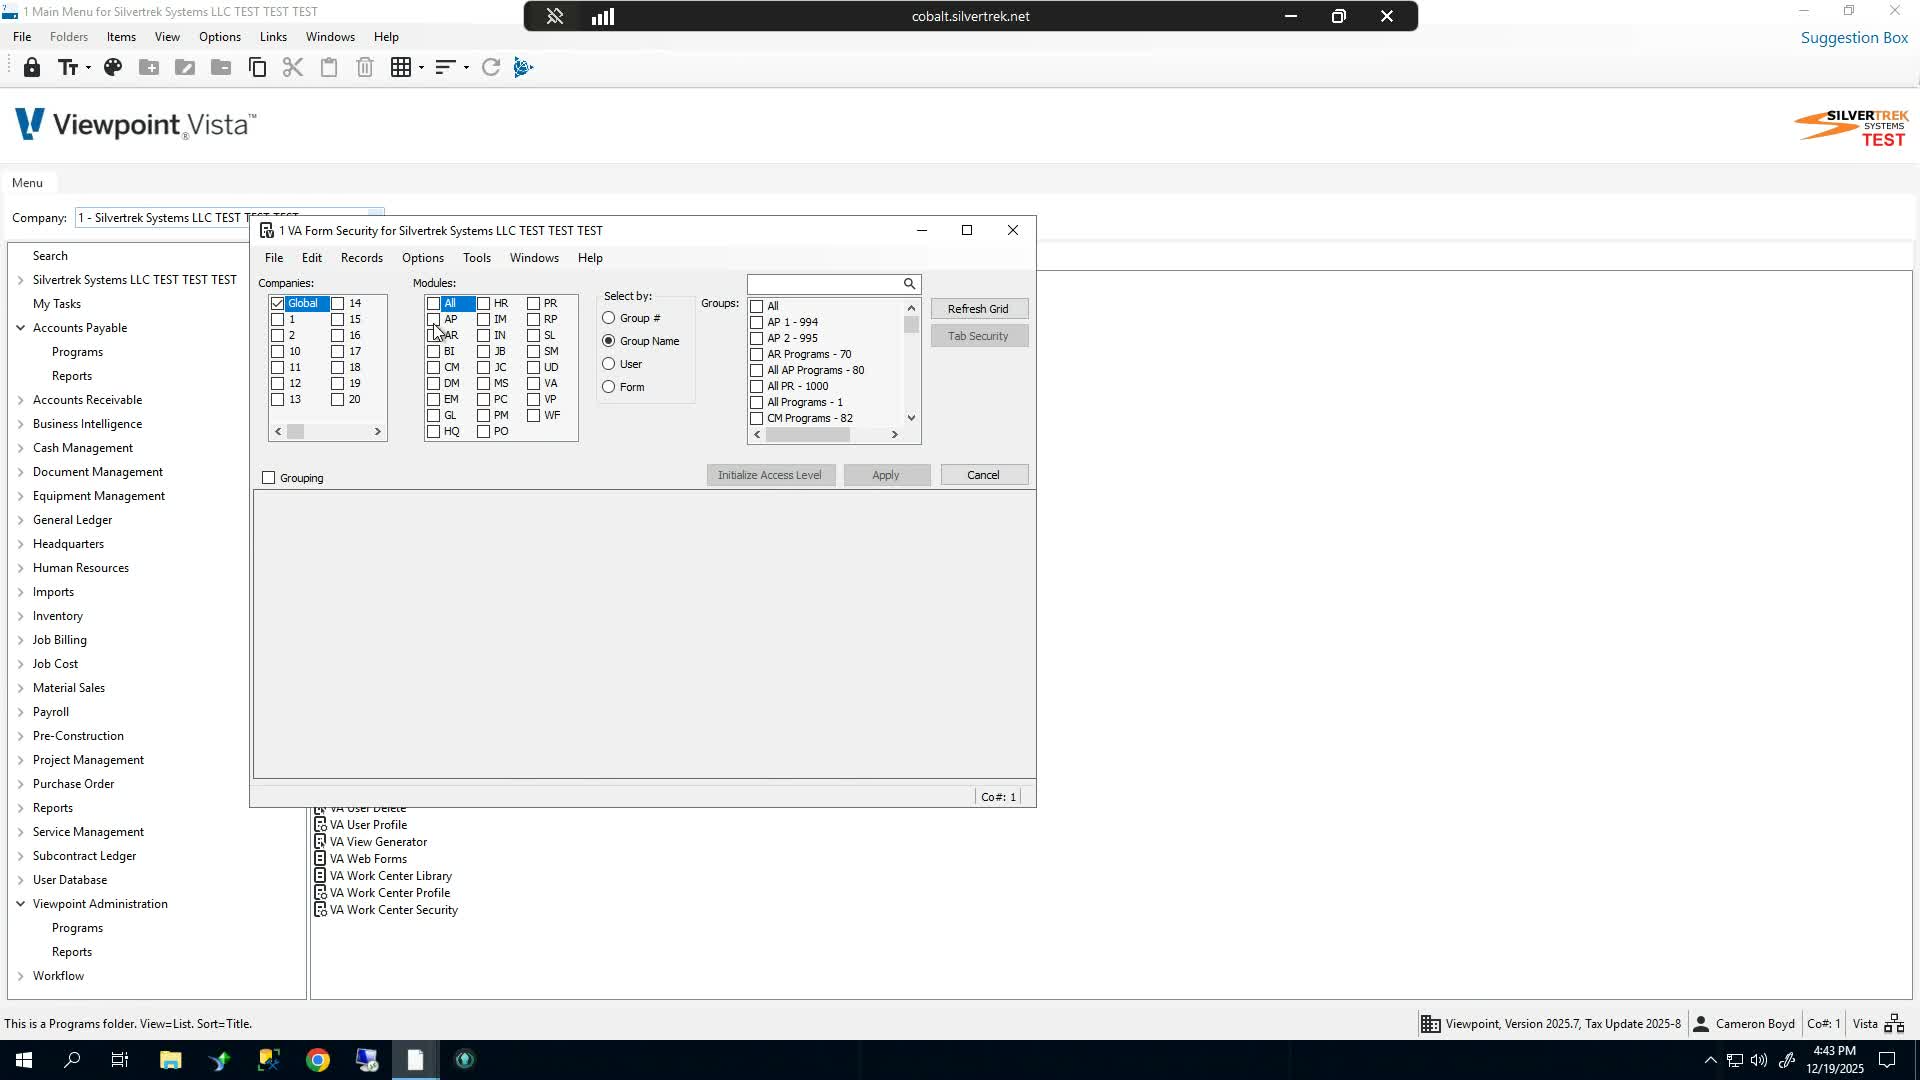Check the GL module checkbox

433,415
